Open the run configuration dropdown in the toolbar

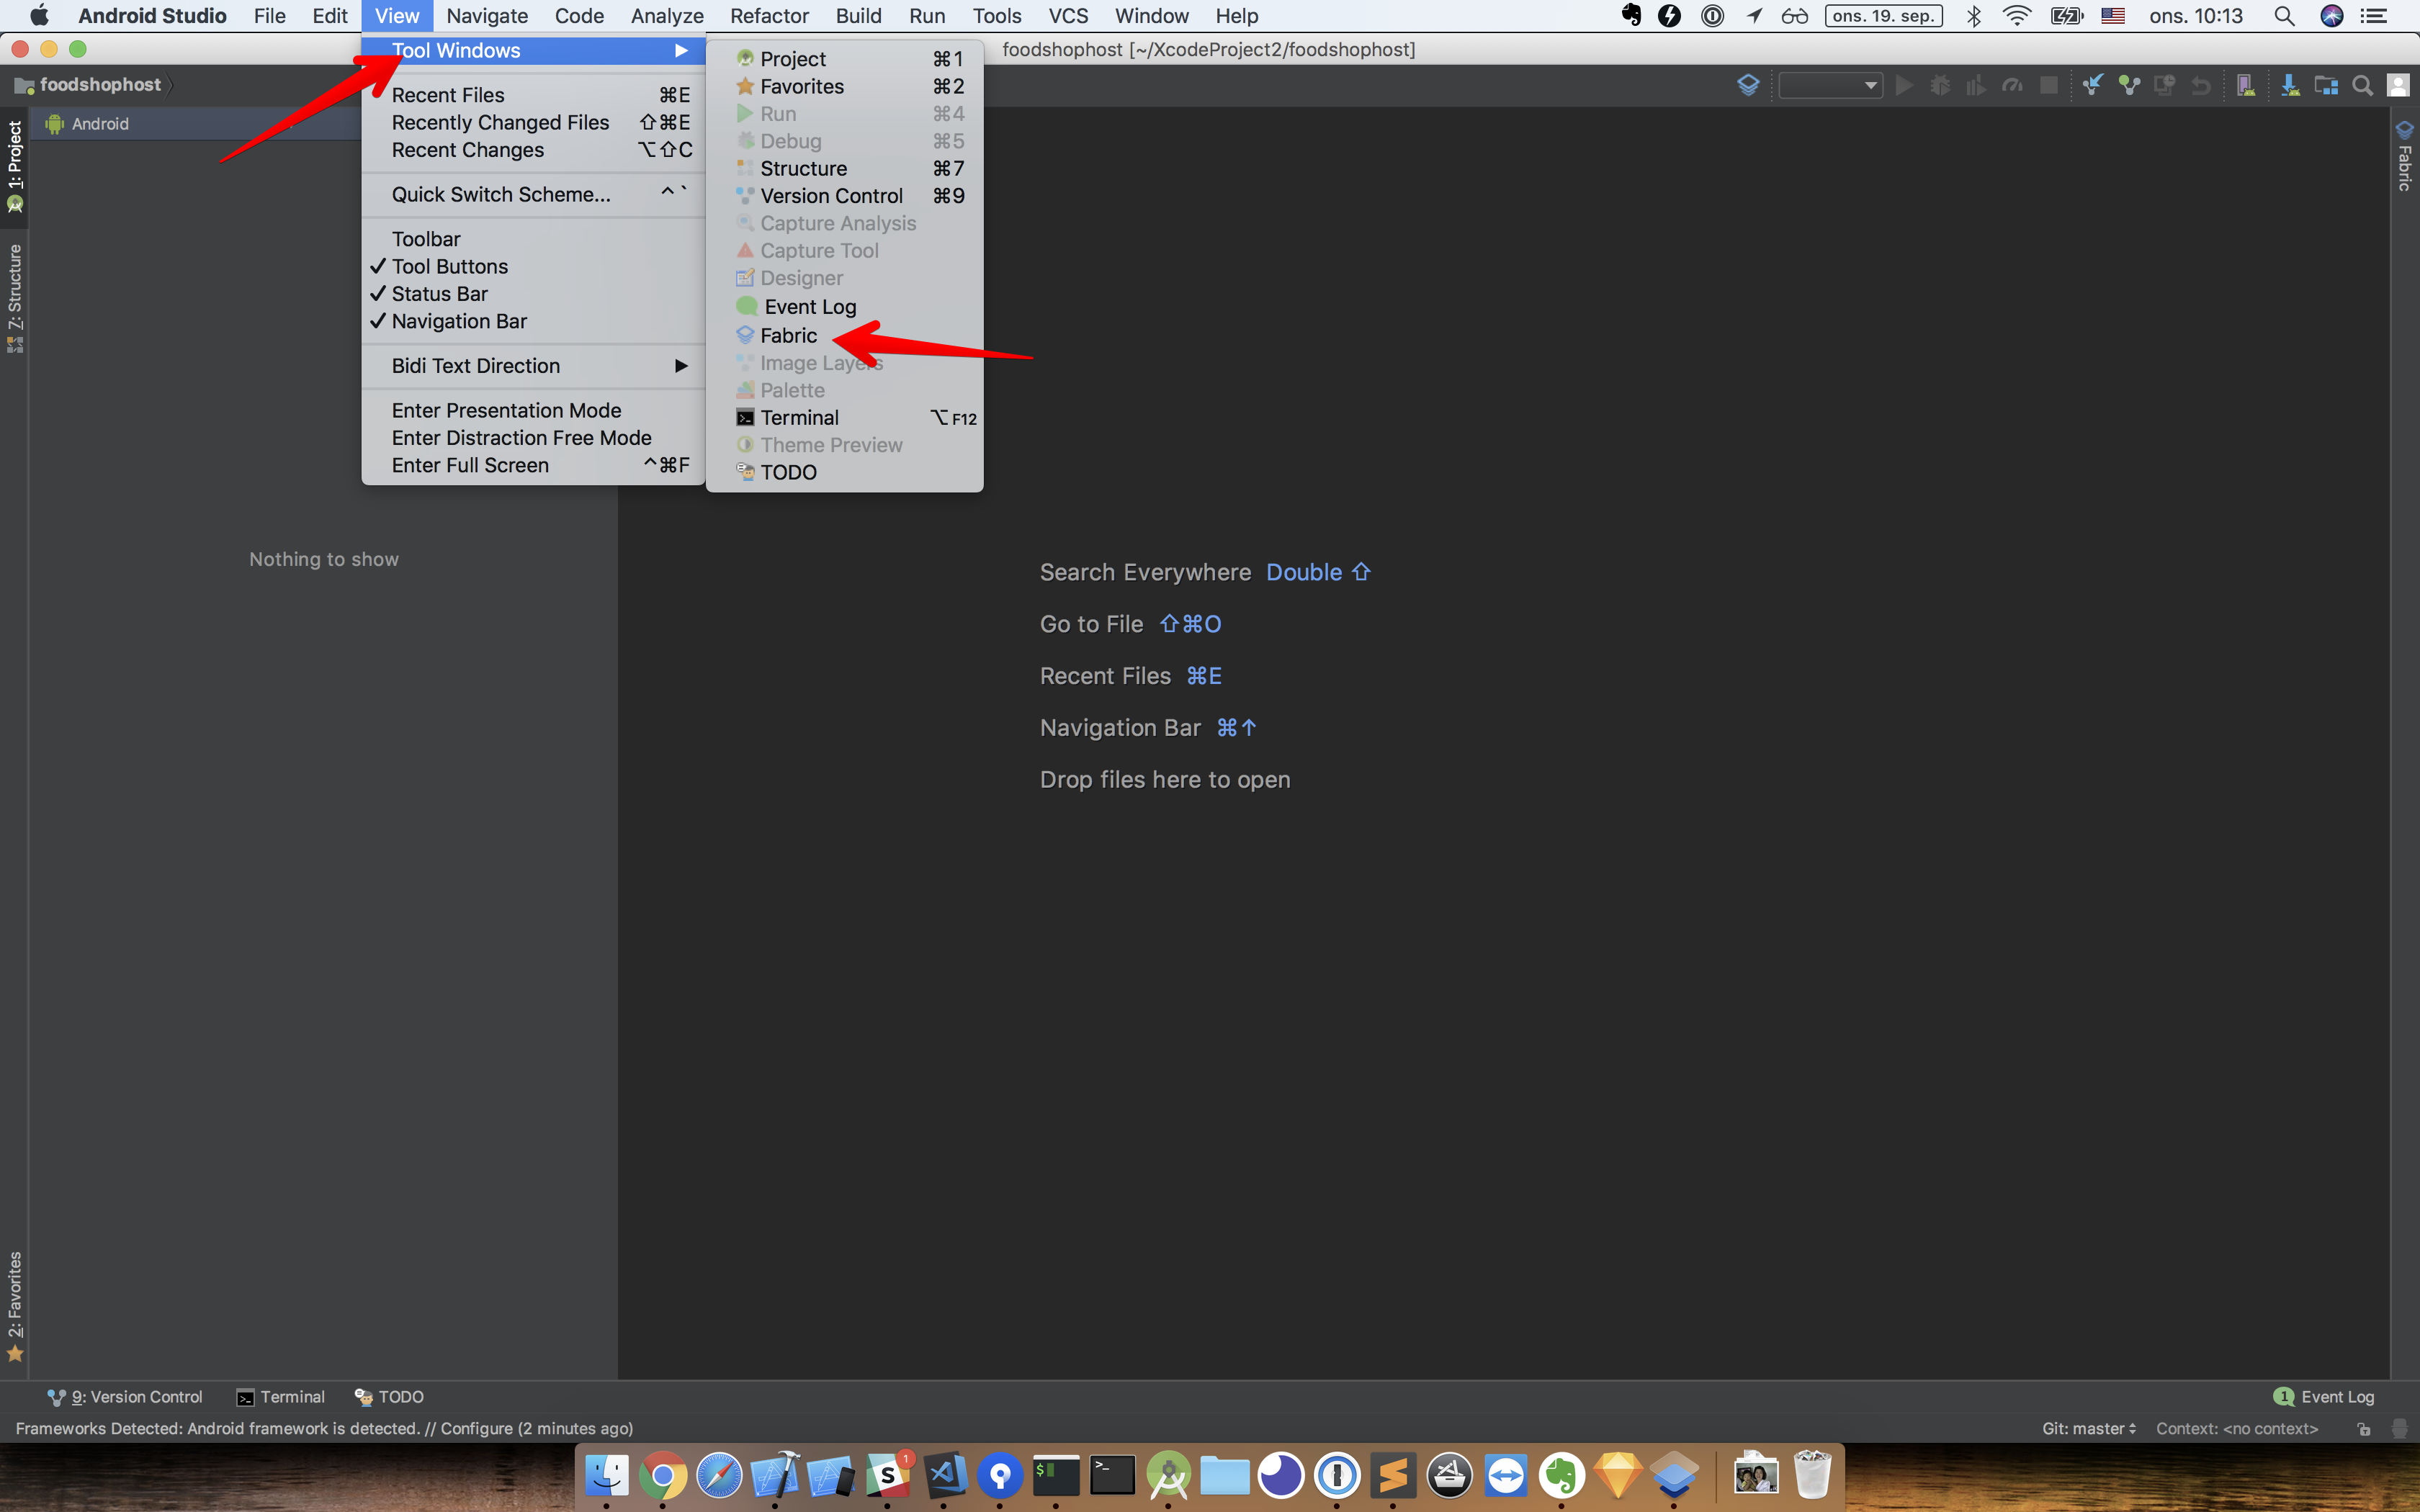point(1830,86)
